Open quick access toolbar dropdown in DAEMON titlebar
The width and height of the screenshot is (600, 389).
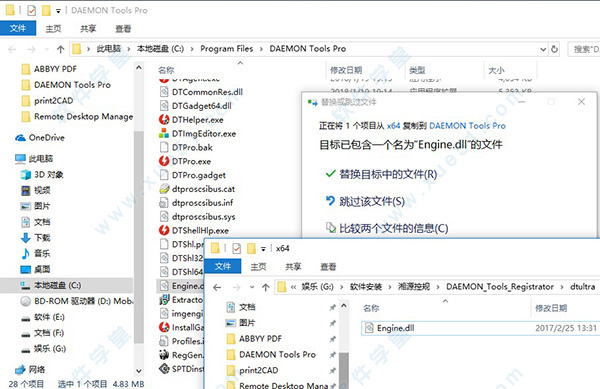pyautogui.click(x=58, y=11)
